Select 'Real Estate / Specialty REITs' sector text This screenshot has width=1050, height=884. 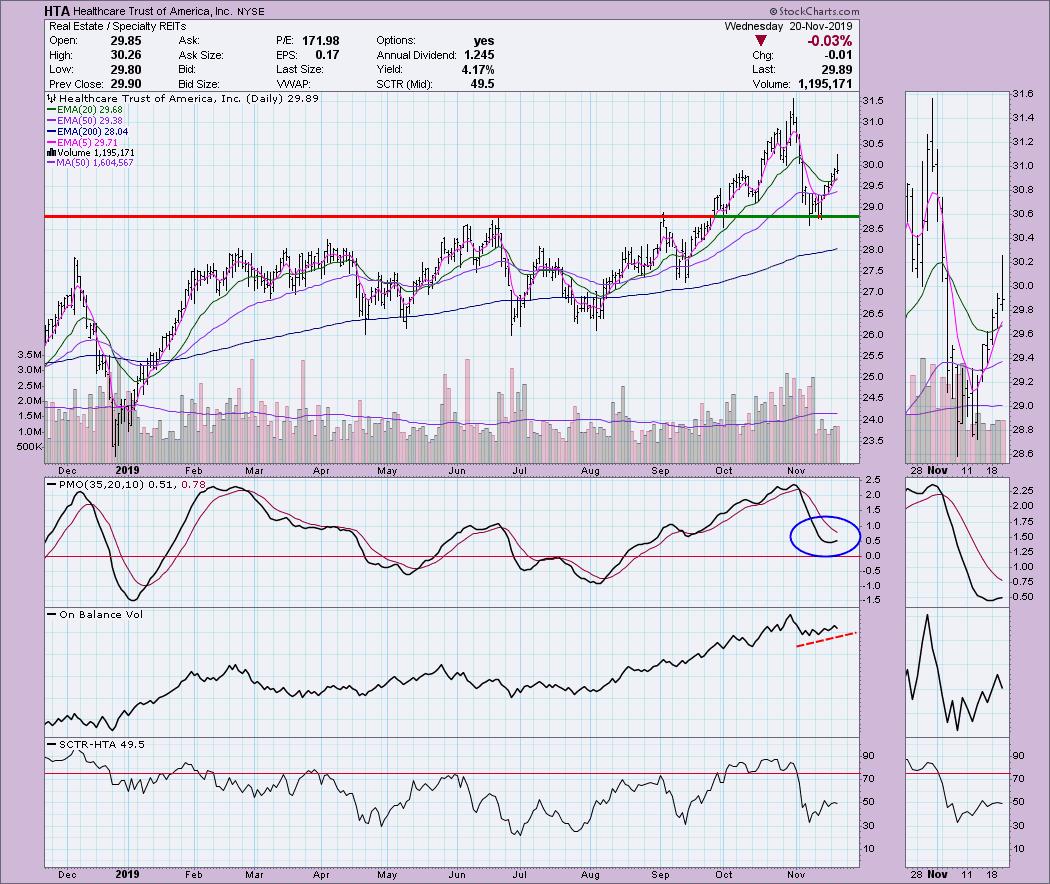(x=118, y=27)
